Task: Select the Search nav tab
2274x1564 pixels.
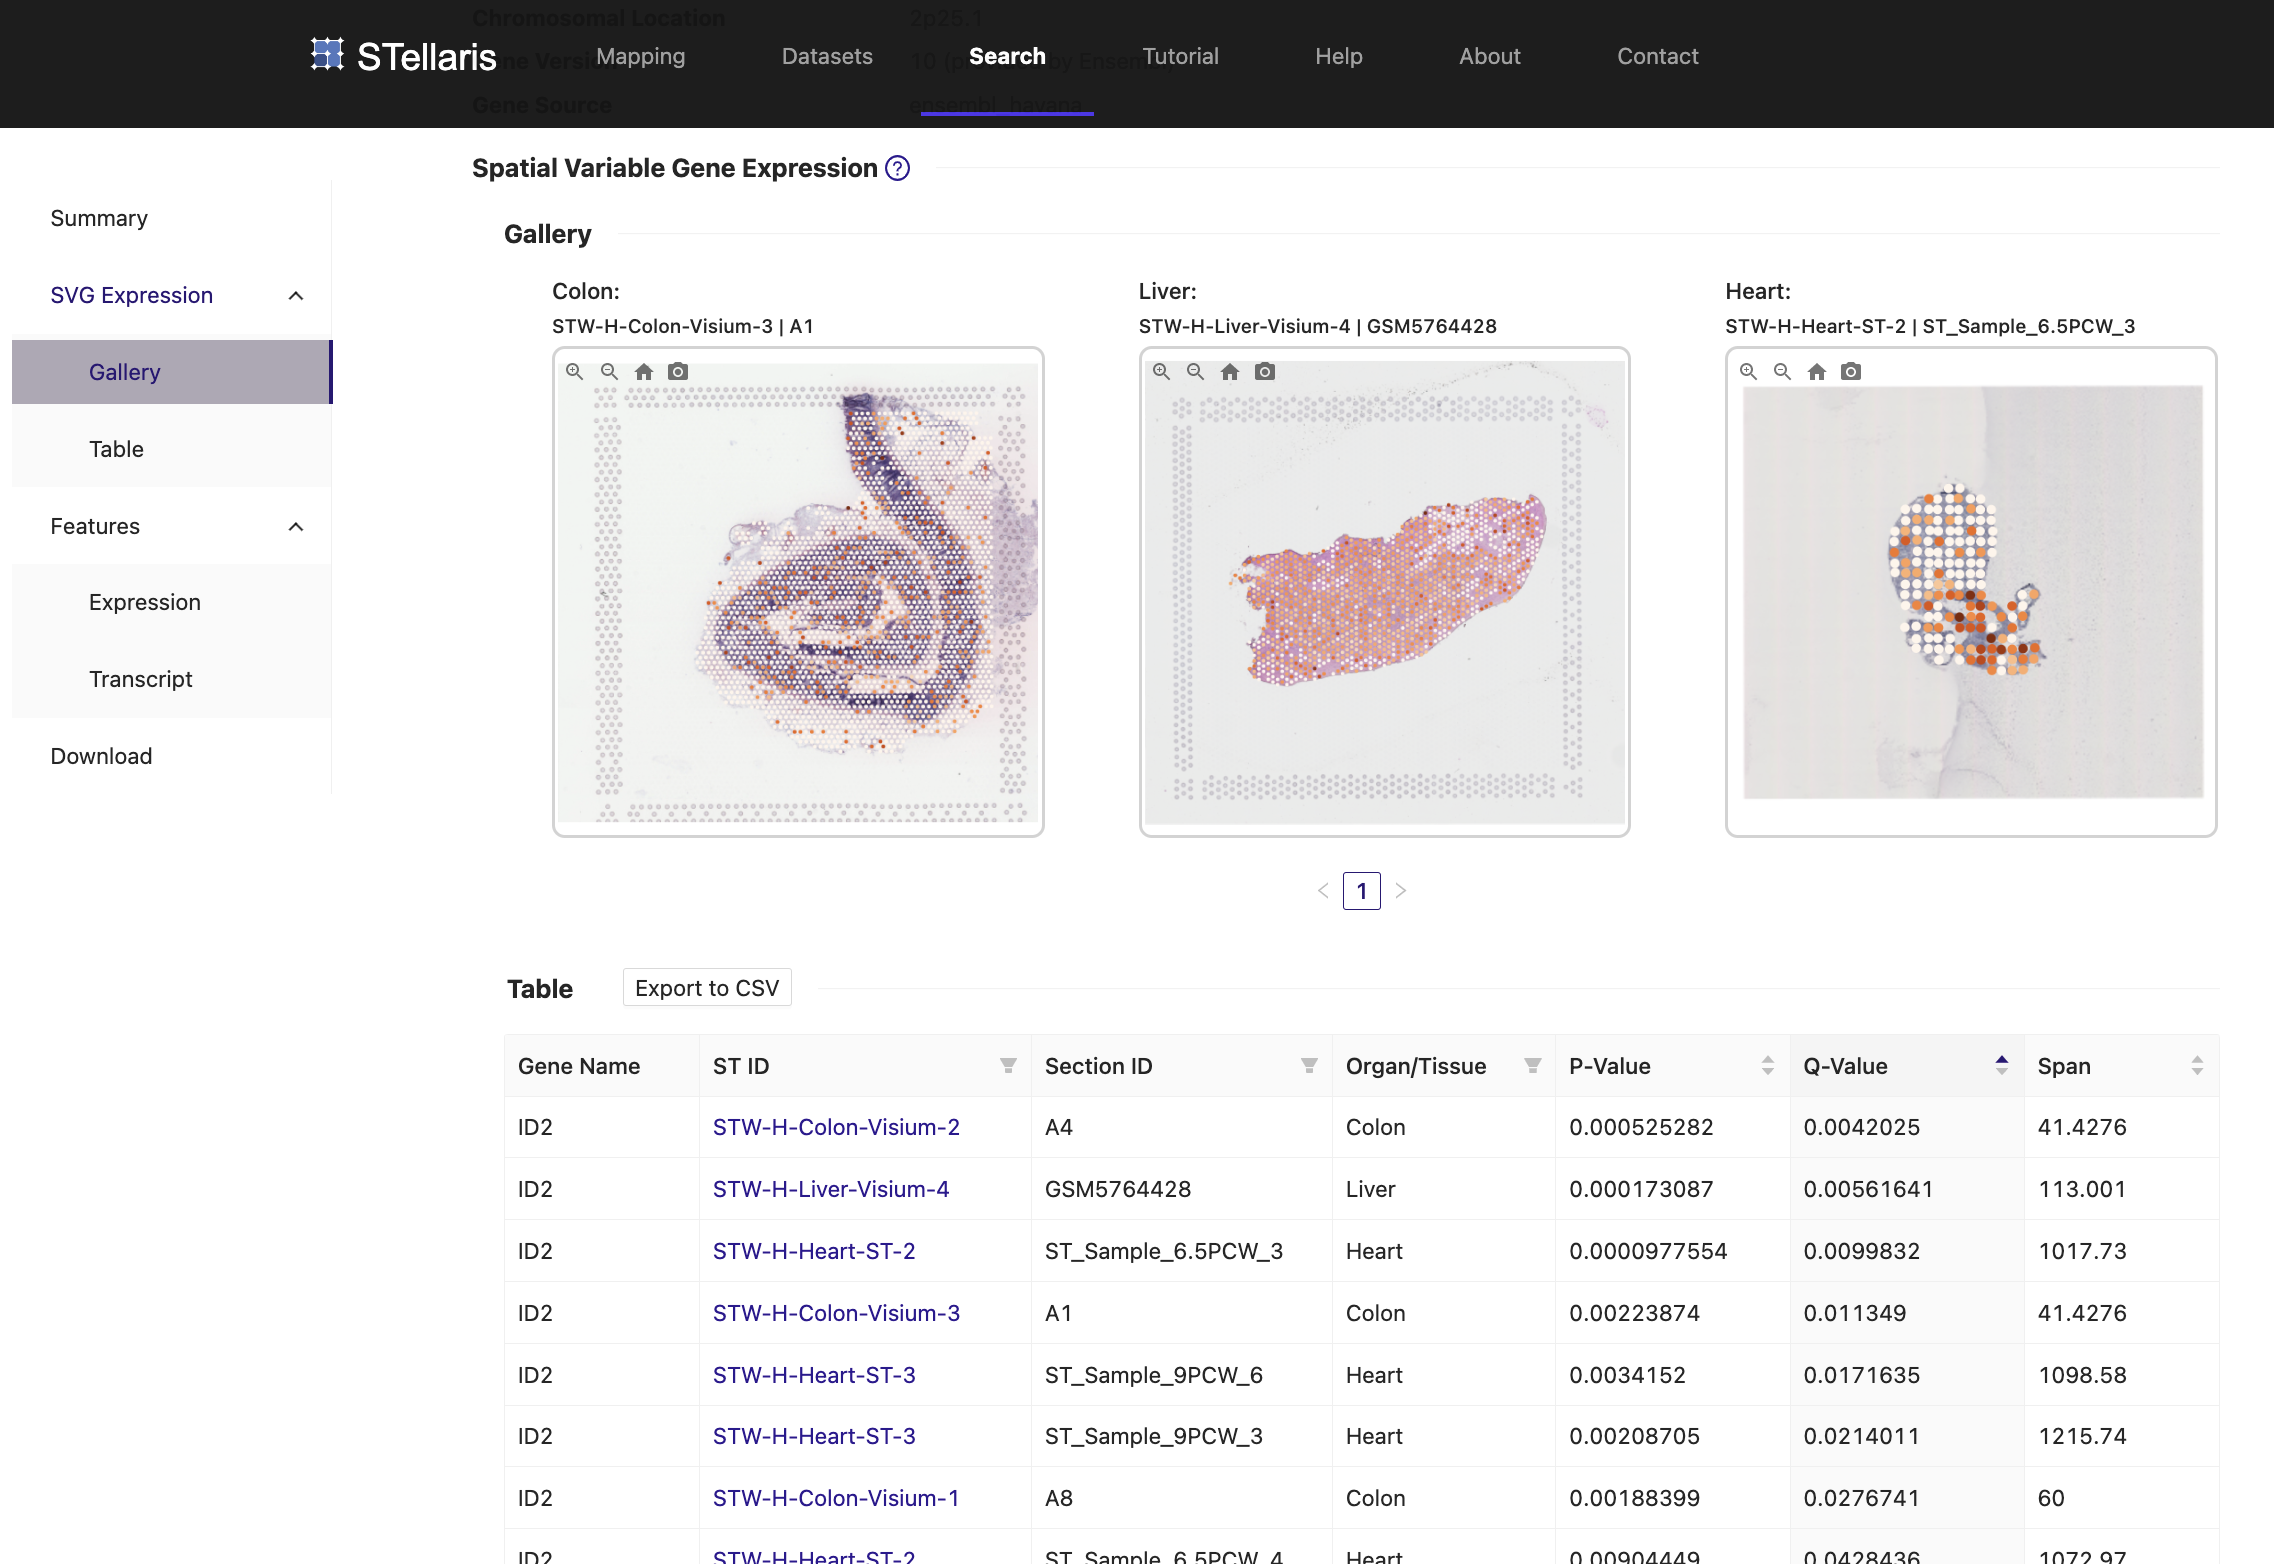Action: (1007, 56)
